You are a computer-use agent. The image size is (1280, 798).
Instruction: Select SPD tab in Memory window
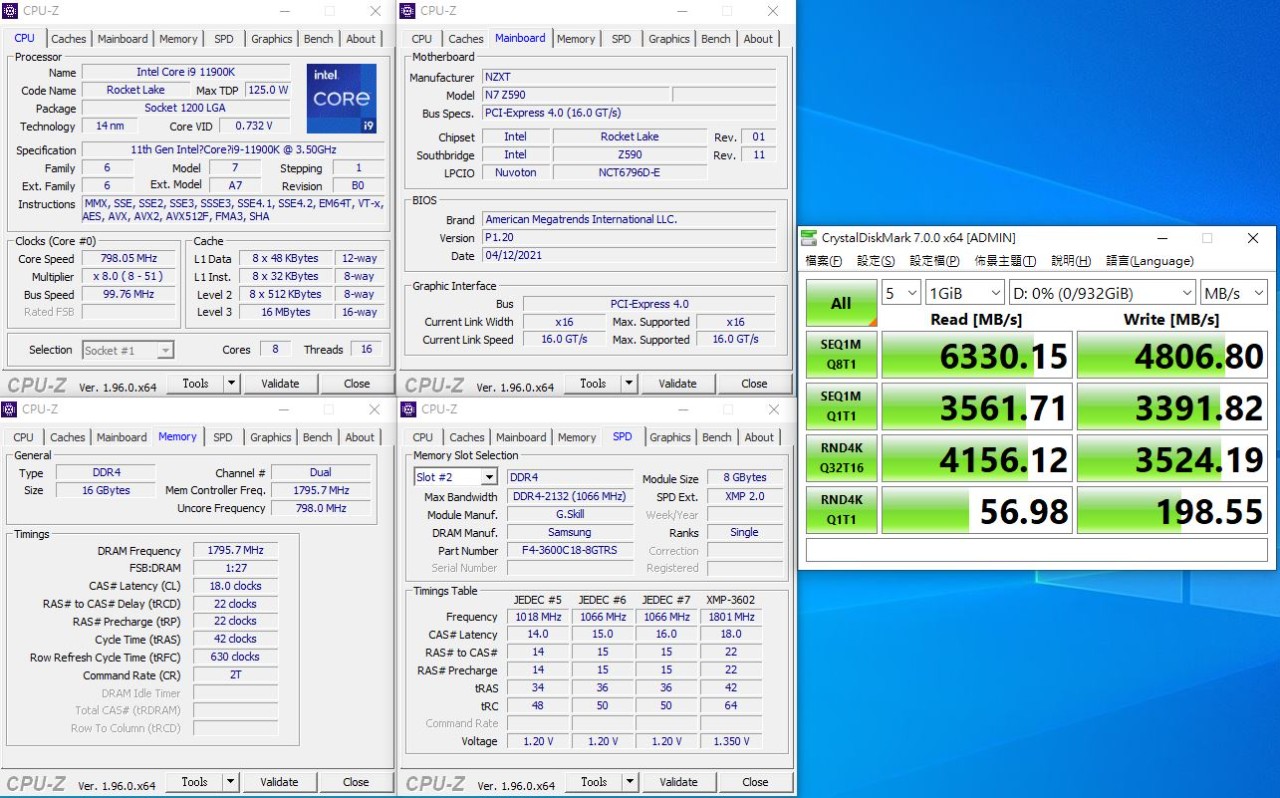point(223,437)
